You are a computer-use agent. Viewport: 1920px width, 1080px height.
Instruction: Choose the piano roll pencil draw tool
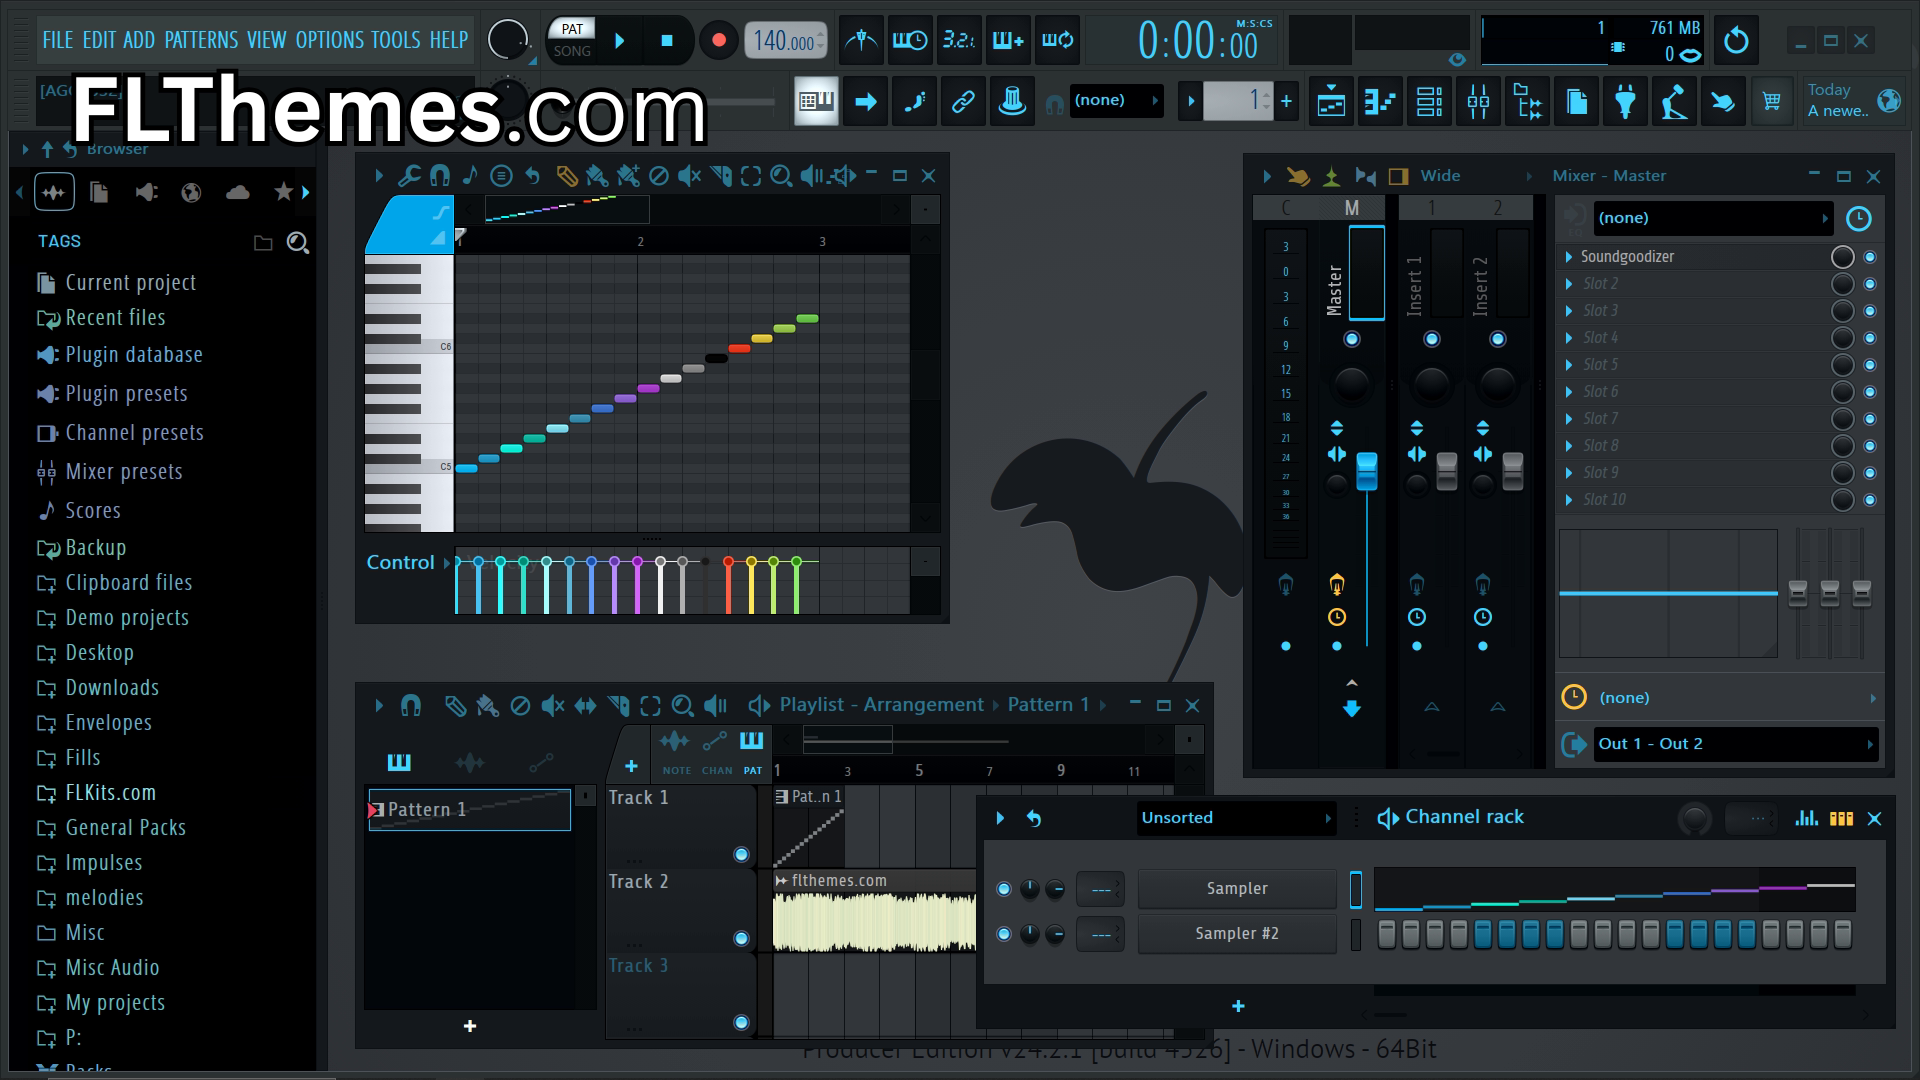click(x=566, y=176)
